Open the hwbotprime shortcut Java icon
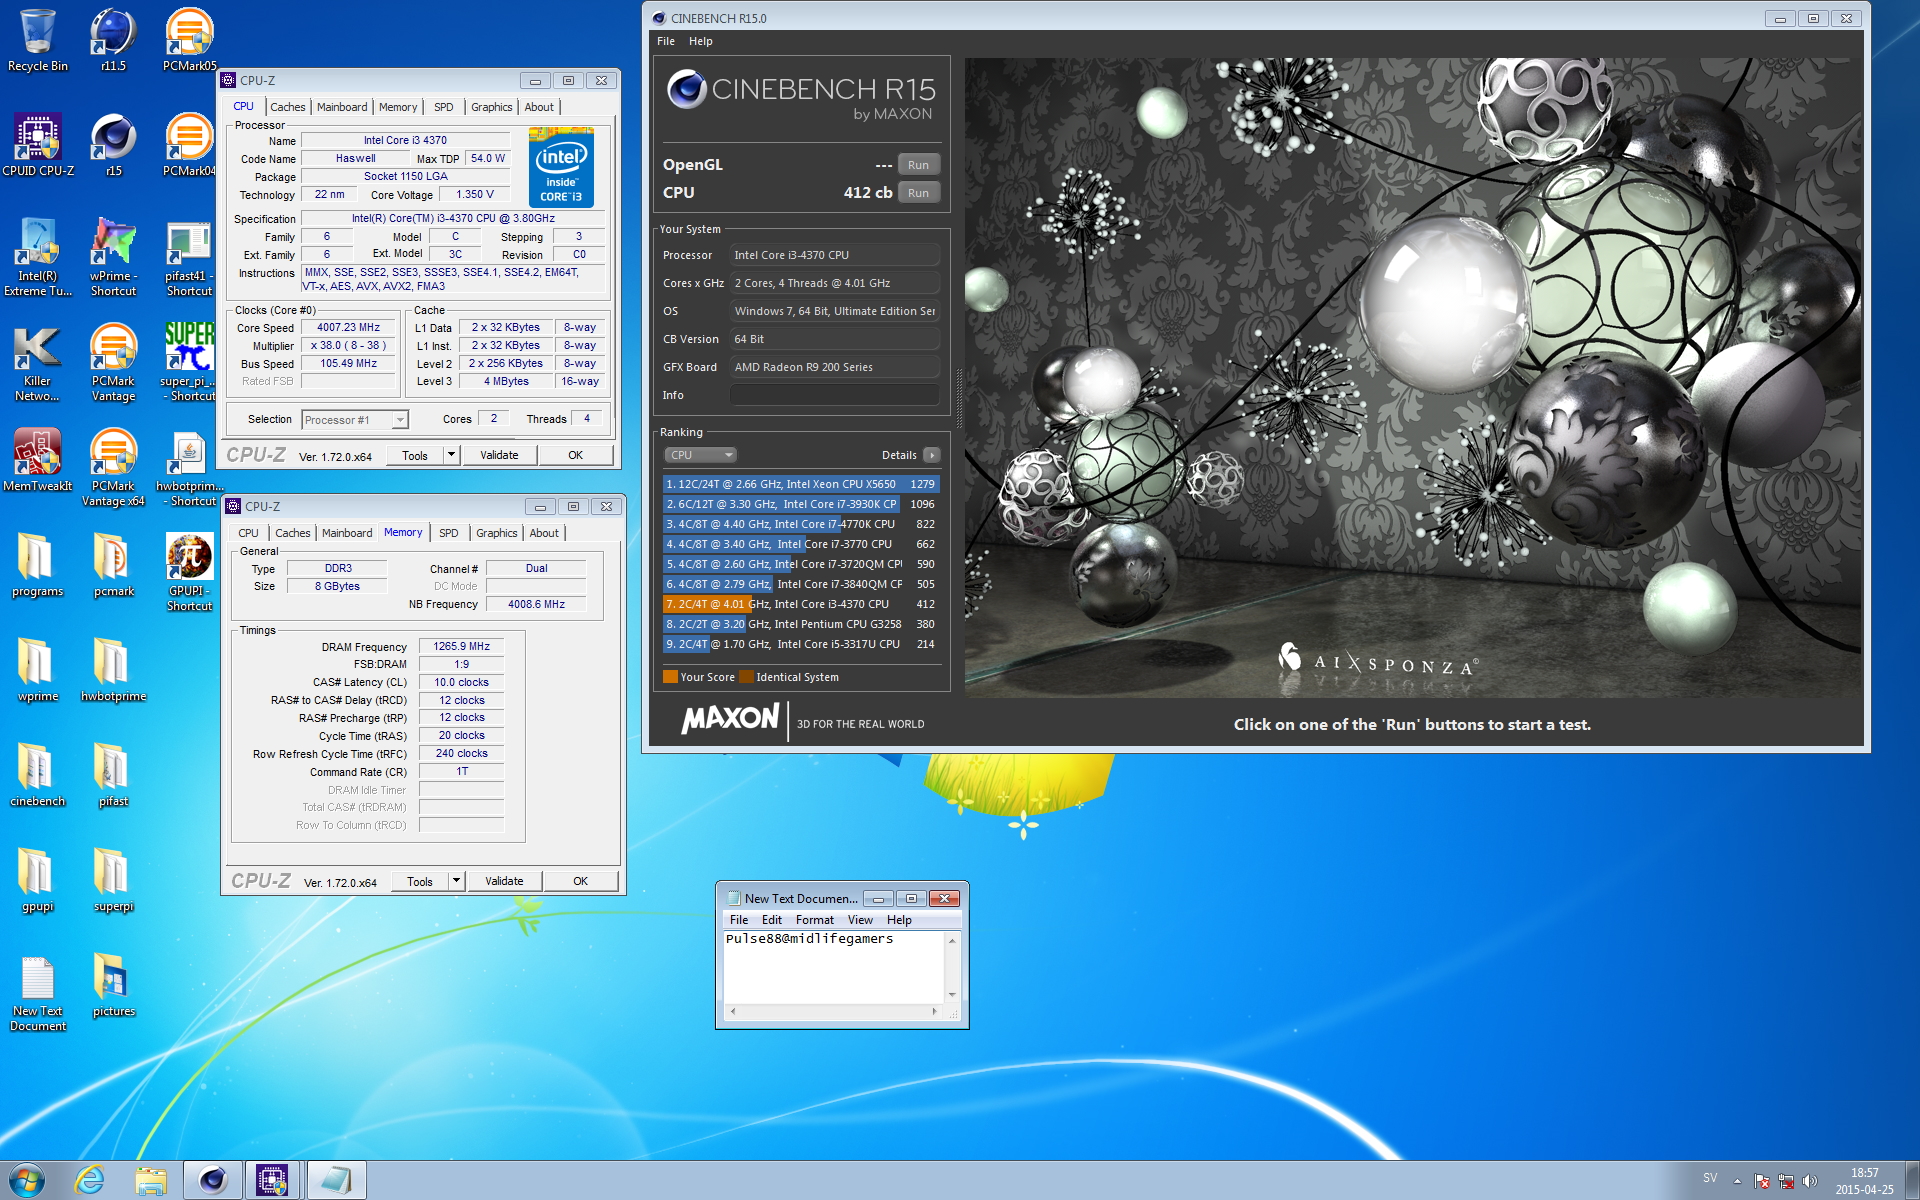The height and width of the screenshot is (1200, 1920). [x=189, y=468]
